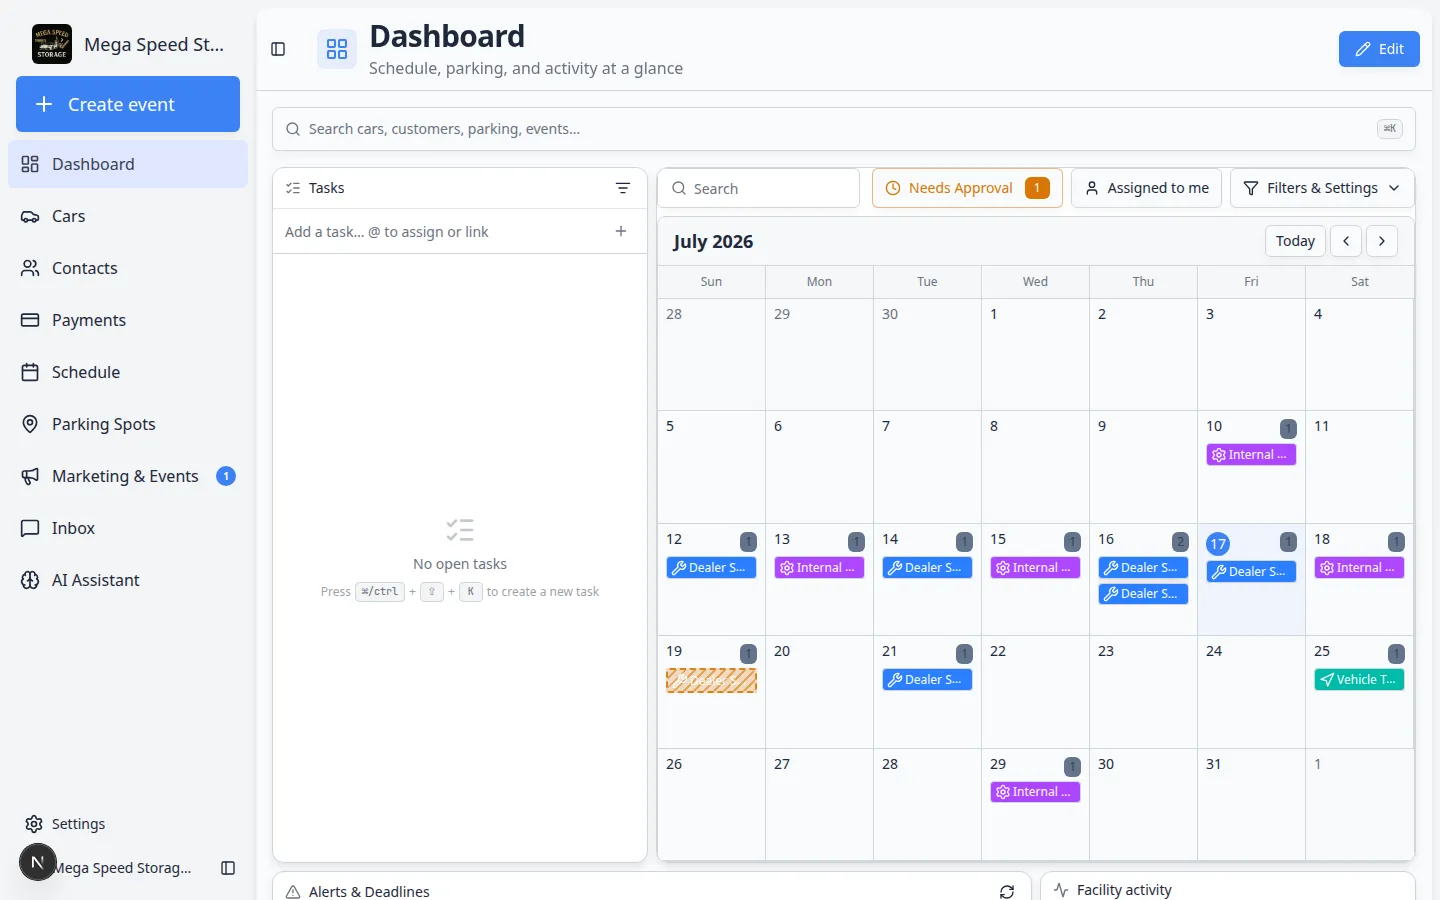
Task: Click the Edit dashboard button
Action: click(x=1379, y=49)
